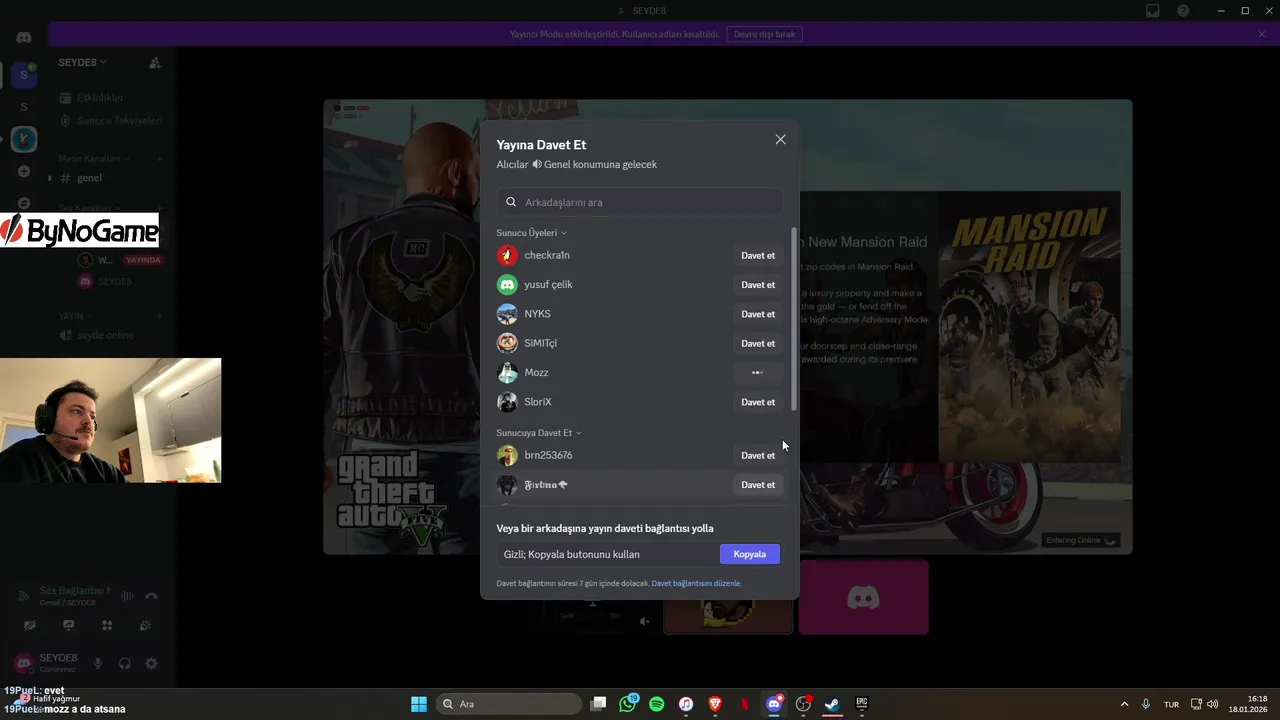Collapse the Sunucu Üyeleri section
This screenshot has height=720, width=1280.
[x=532, y=233]
